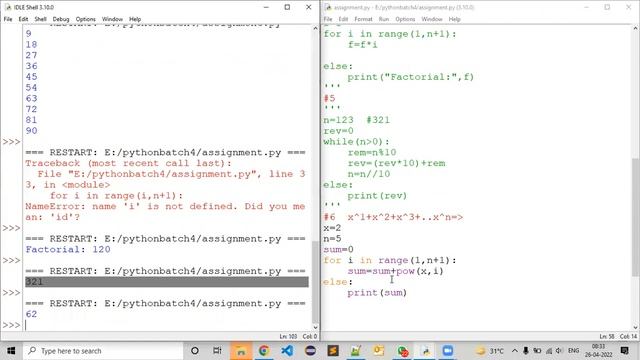Click editor window scrollbar up arrow

click(635, 29)
